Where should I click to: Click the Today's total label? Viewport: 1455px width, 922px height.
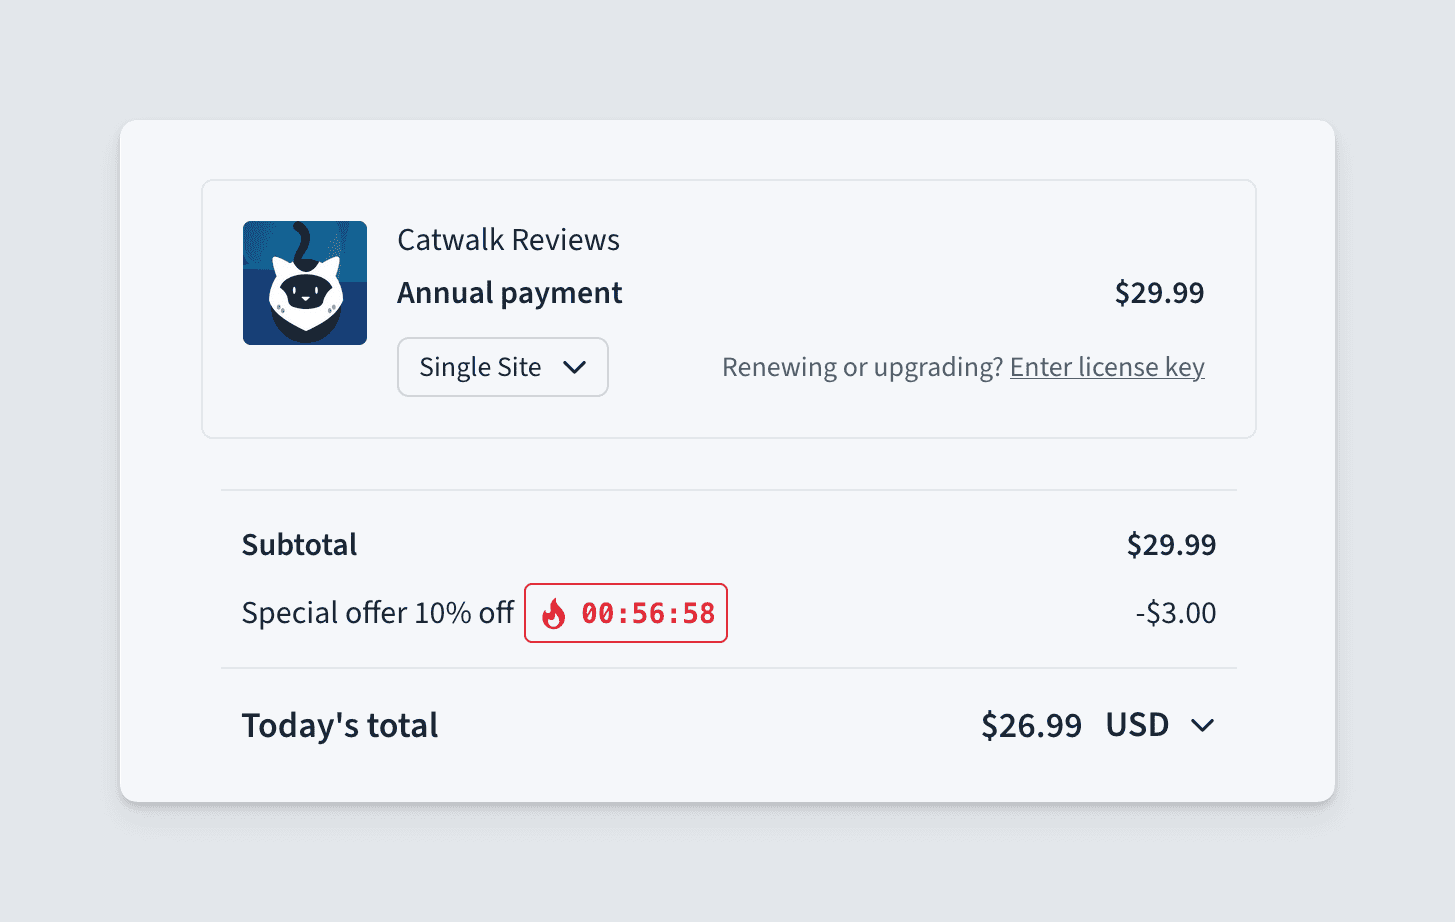pos(340,726)
